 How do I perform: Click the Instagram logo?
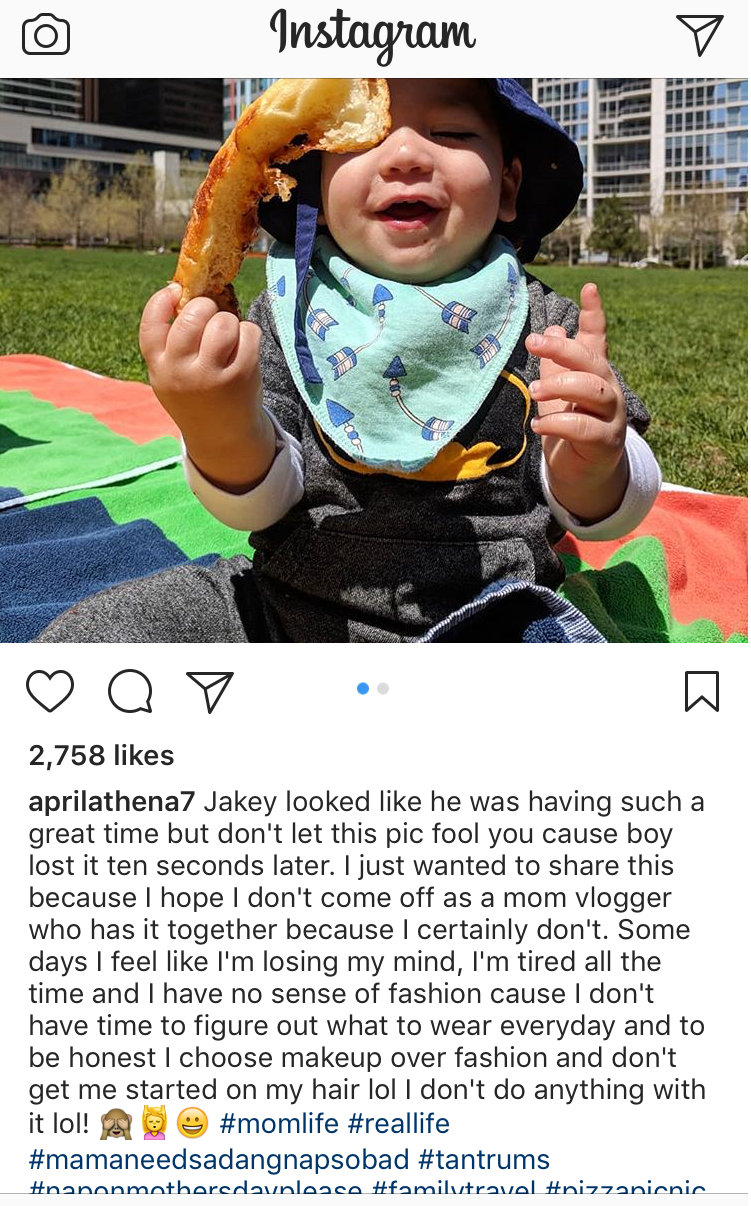372,36
